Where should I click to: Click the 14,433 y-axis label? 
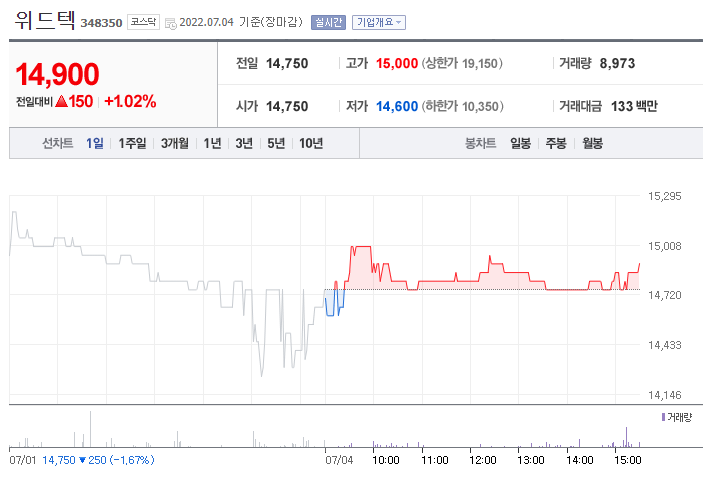pyautogui.click(x=664, y=345)
